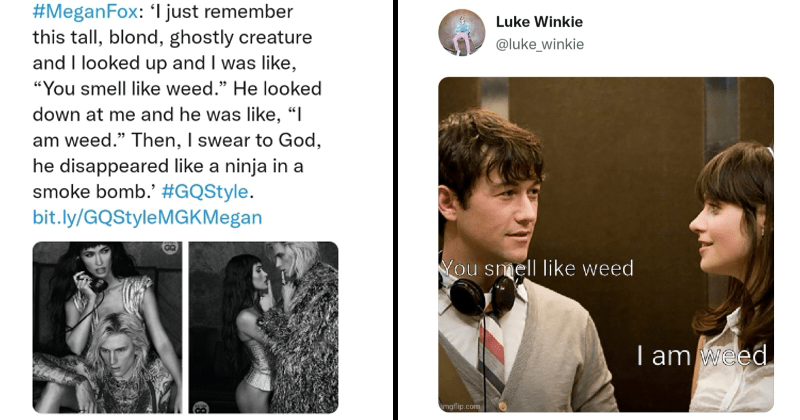Click the "You smell like weed" meme caption

(537, 268)
